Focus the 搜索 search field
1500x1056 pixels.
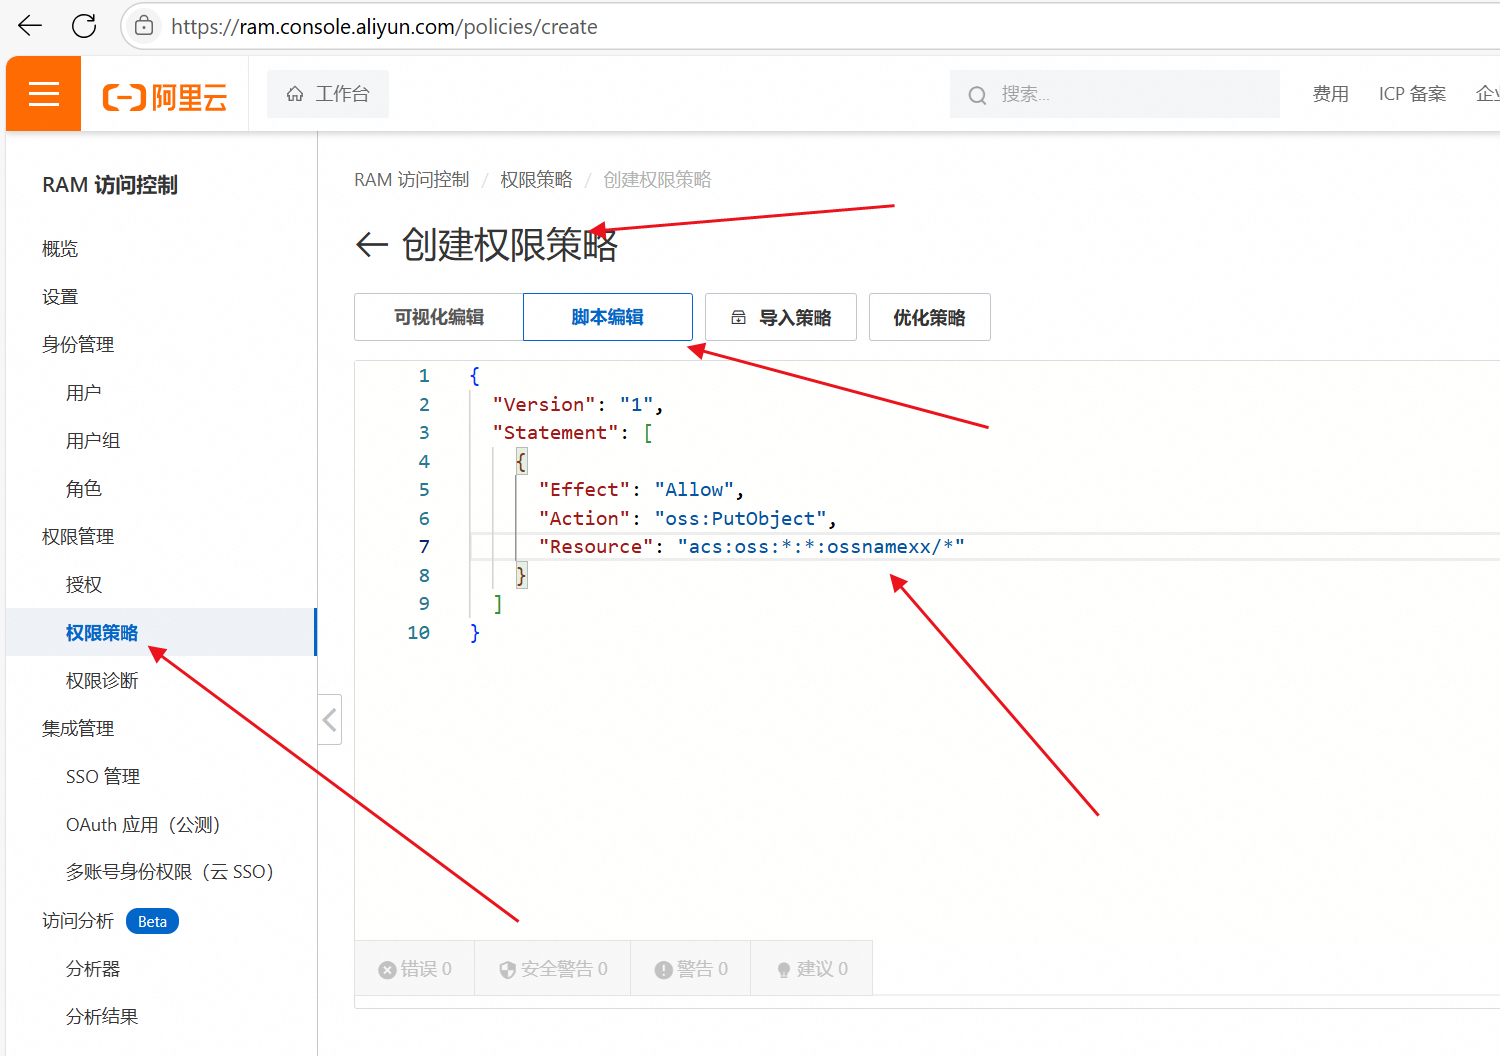click(x=1115, y=94)
